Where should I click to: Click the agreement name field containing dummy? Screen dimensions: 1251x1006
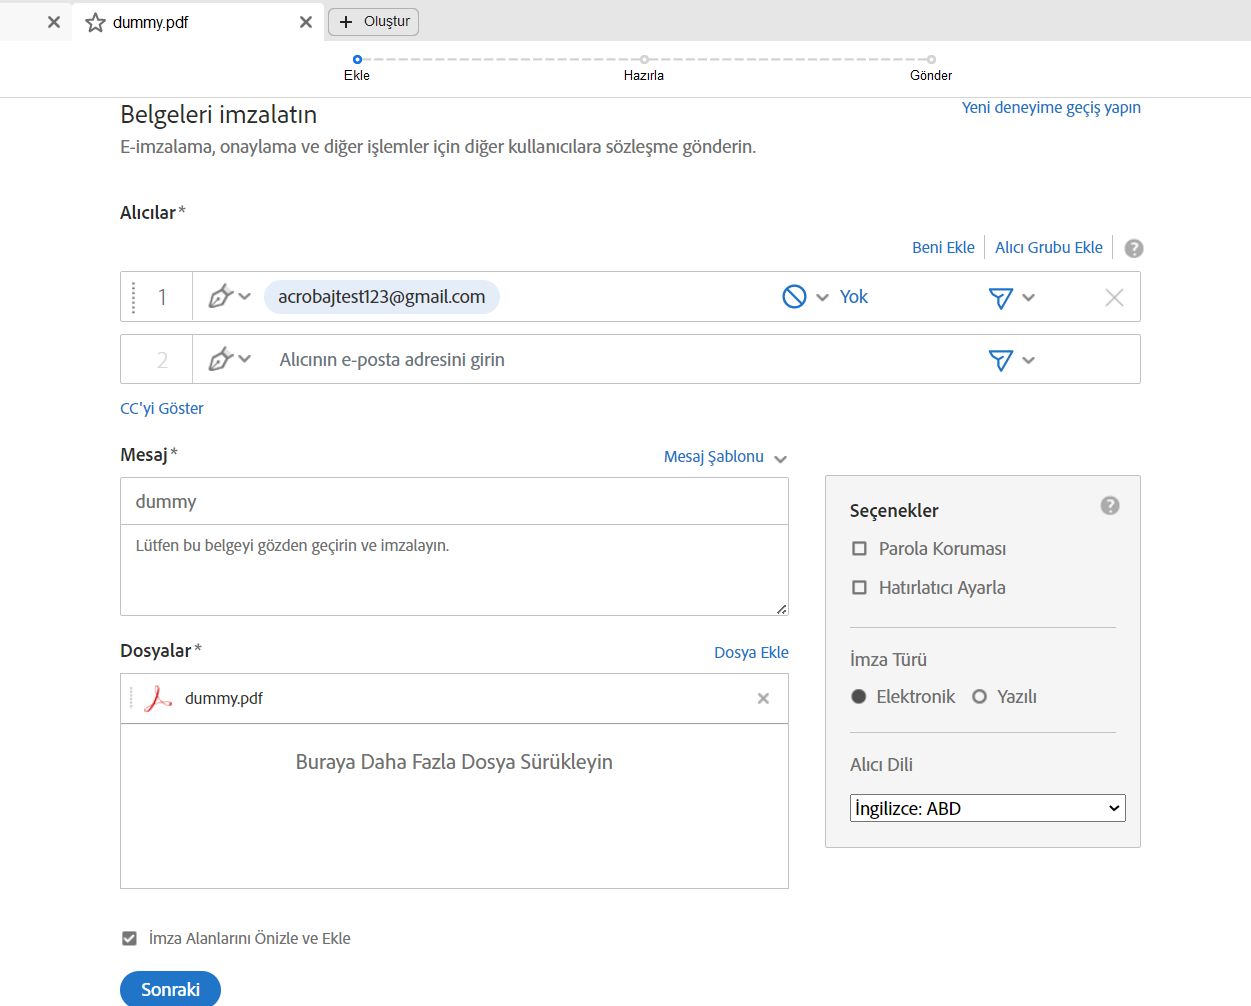(x=454, y=501)
